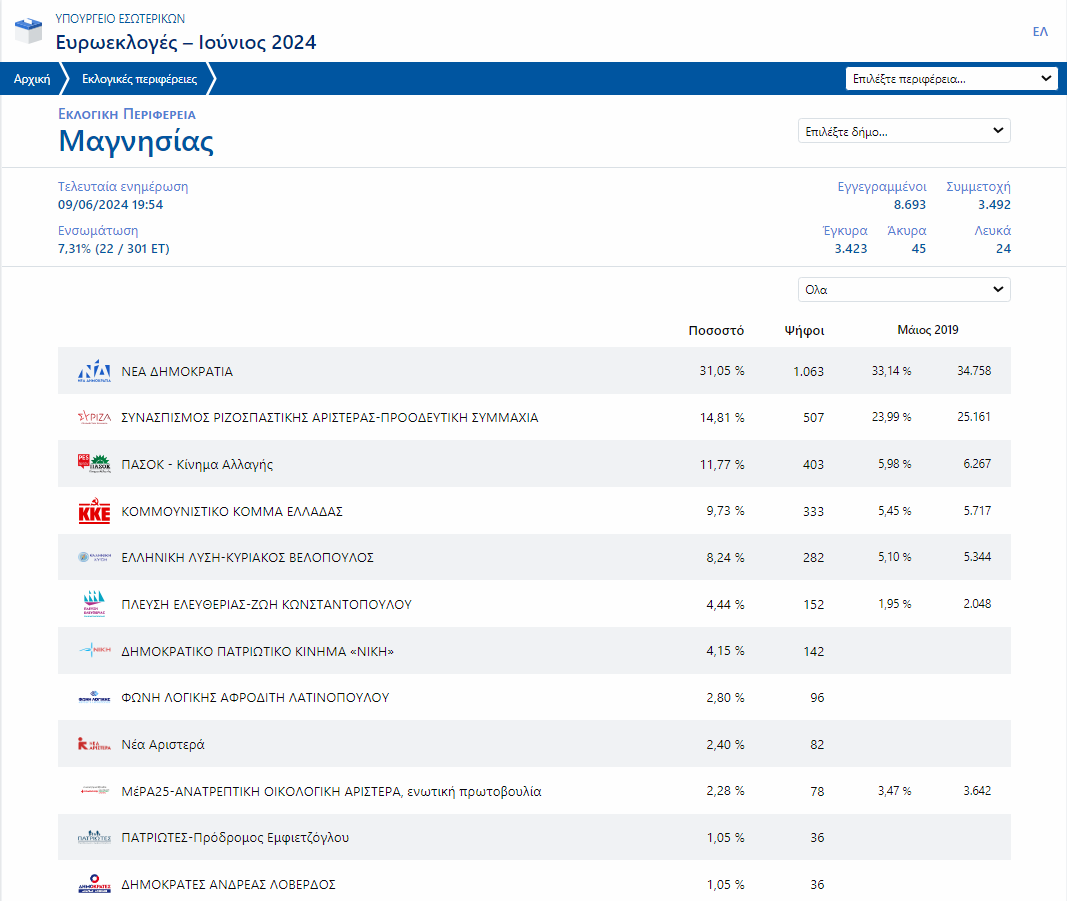Viewport: 1067px width, 901px height.
Task: Click the Ελληνική Λύση 2019 votes 5.344
Action: [x=977, y=557]
